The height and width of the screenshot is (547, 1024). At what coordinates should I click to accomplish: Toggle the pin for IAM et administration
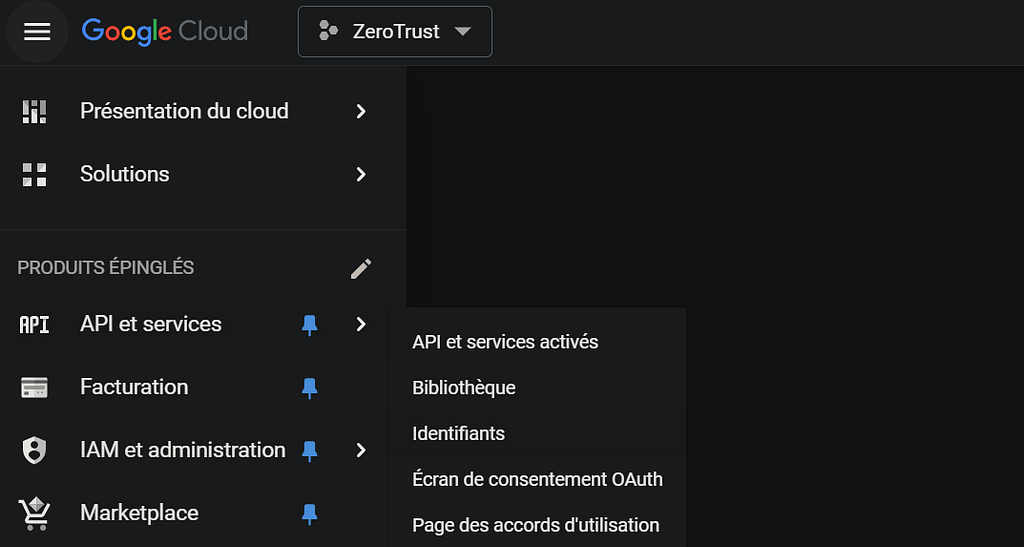coord(310,451)
